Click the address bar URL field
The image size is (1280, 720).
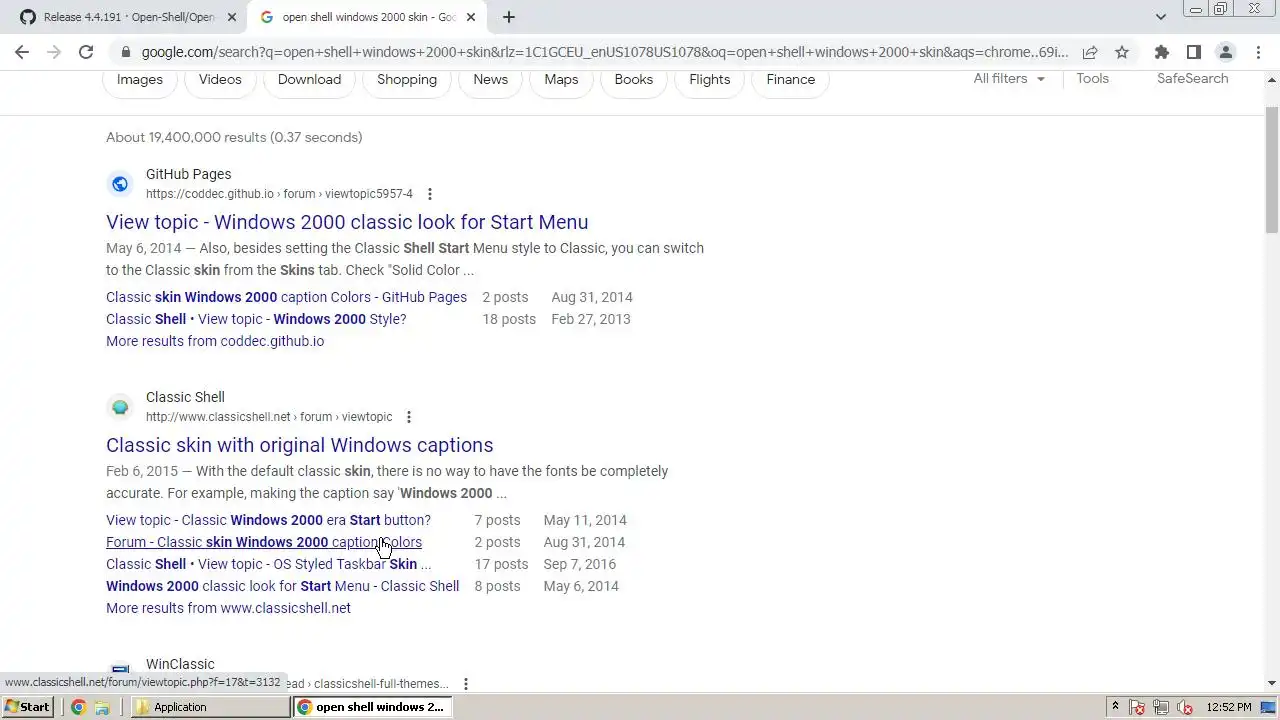click(604, 52)
